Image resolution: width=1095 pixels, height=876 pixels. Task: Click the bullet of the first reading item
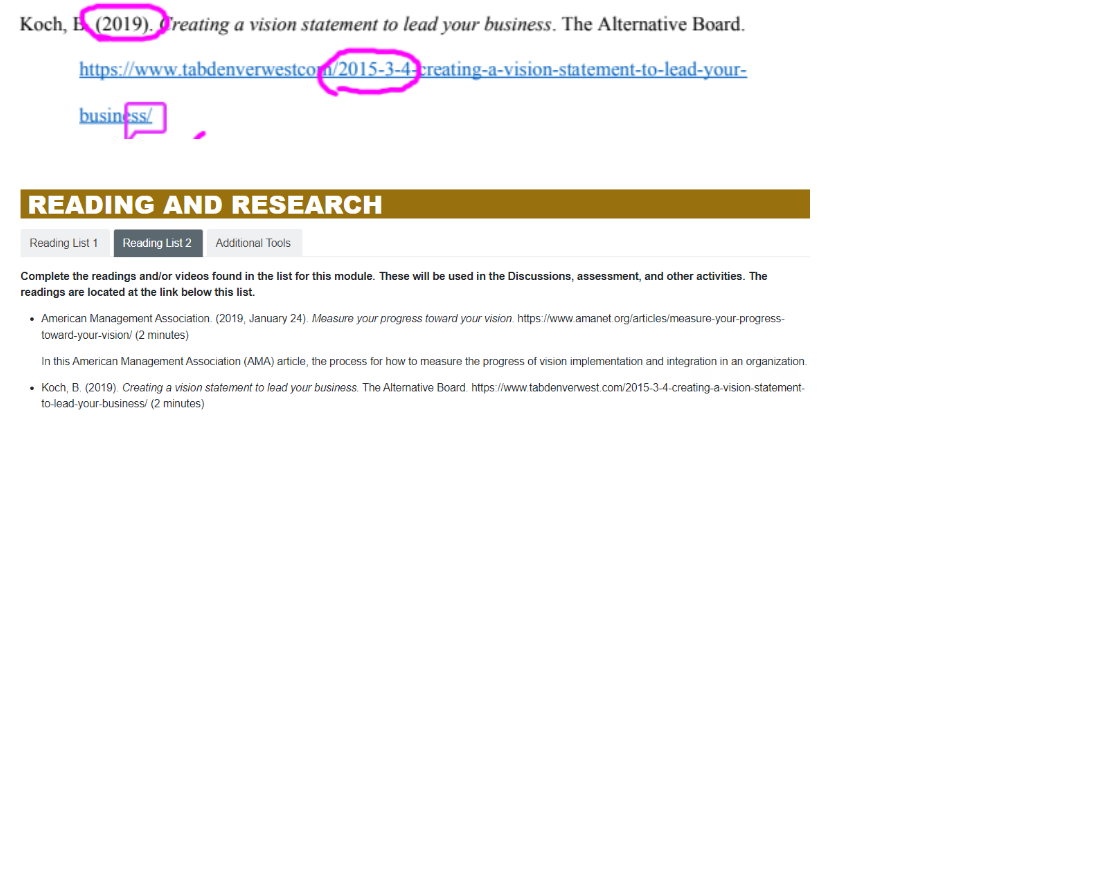[31, 318]
